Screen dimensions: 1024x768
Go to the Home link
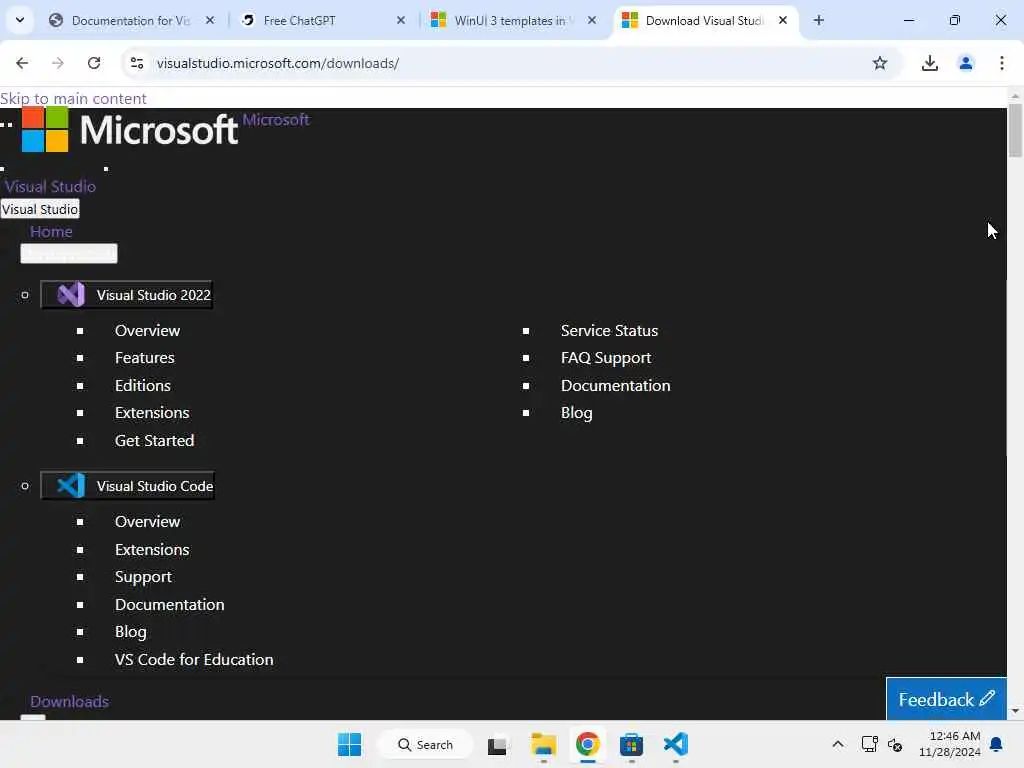pyautogui.click(x=51, y=231)
